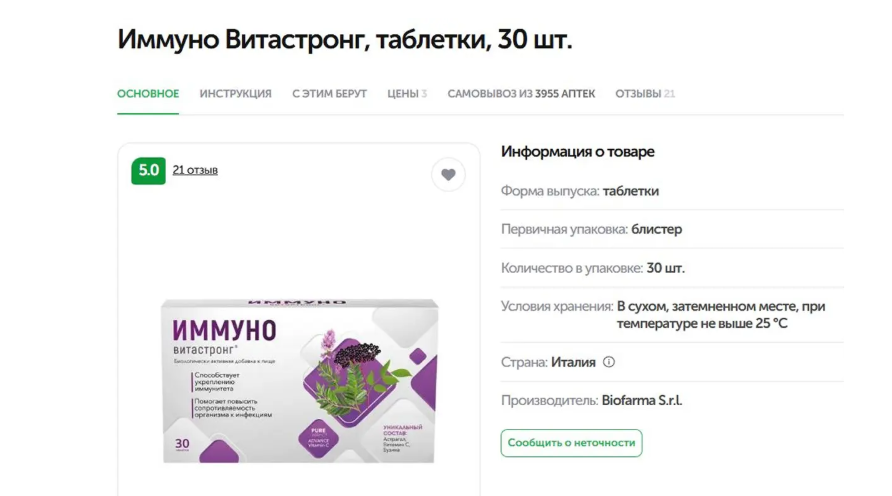Click the Biofarma S.r.l. manufacturer name

coord(642,400)
